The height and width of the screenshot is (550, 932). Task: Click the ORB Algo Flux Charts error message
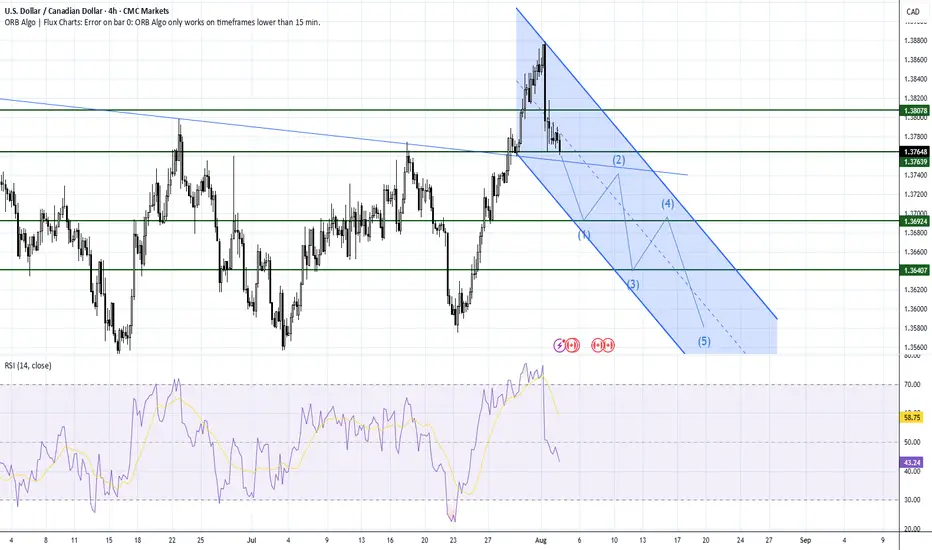pos(162,22)
